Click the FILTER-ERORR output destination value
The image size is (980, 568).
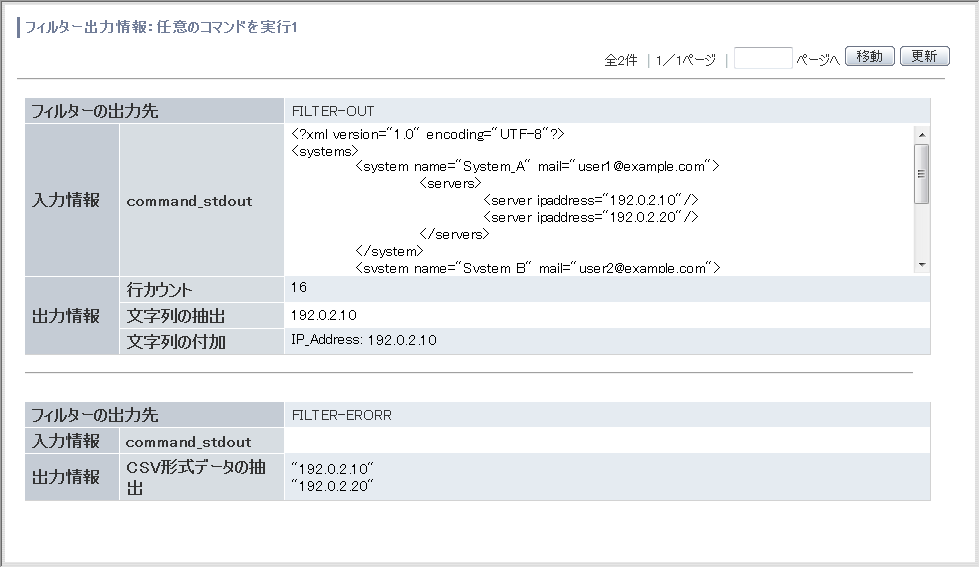[342, 416]
